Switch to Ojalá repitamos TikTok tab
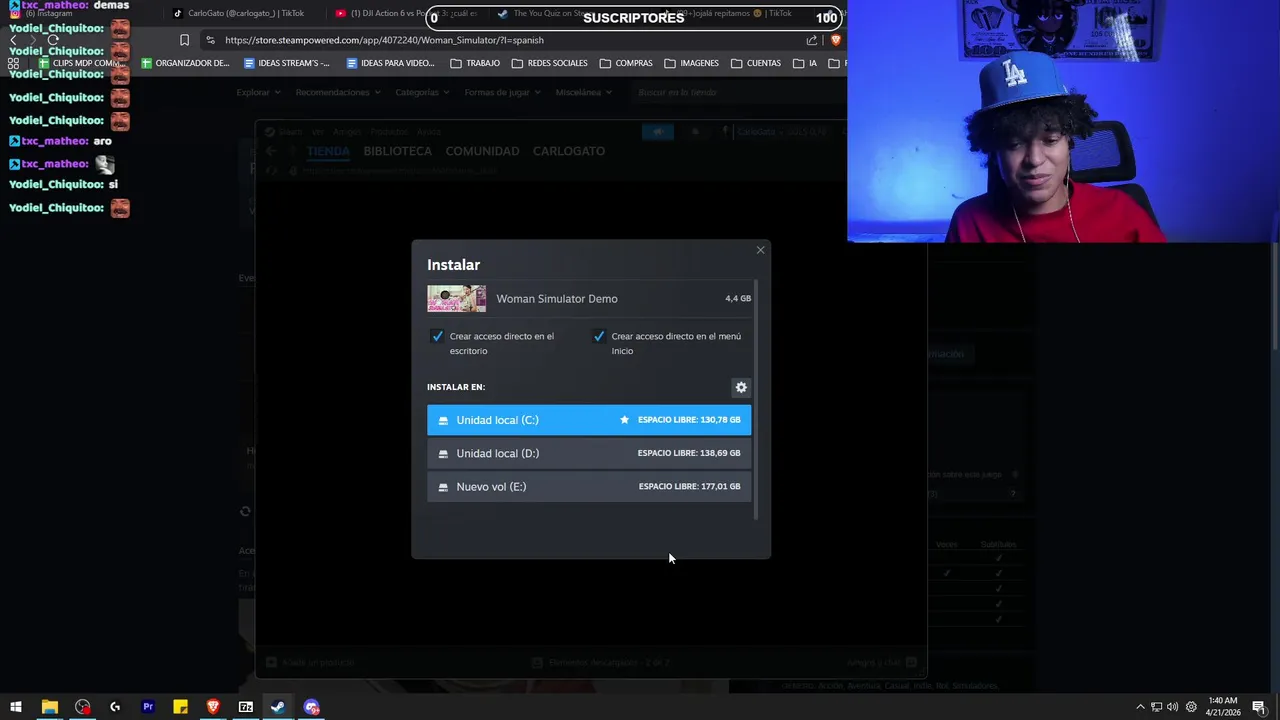 pos(737,14)
